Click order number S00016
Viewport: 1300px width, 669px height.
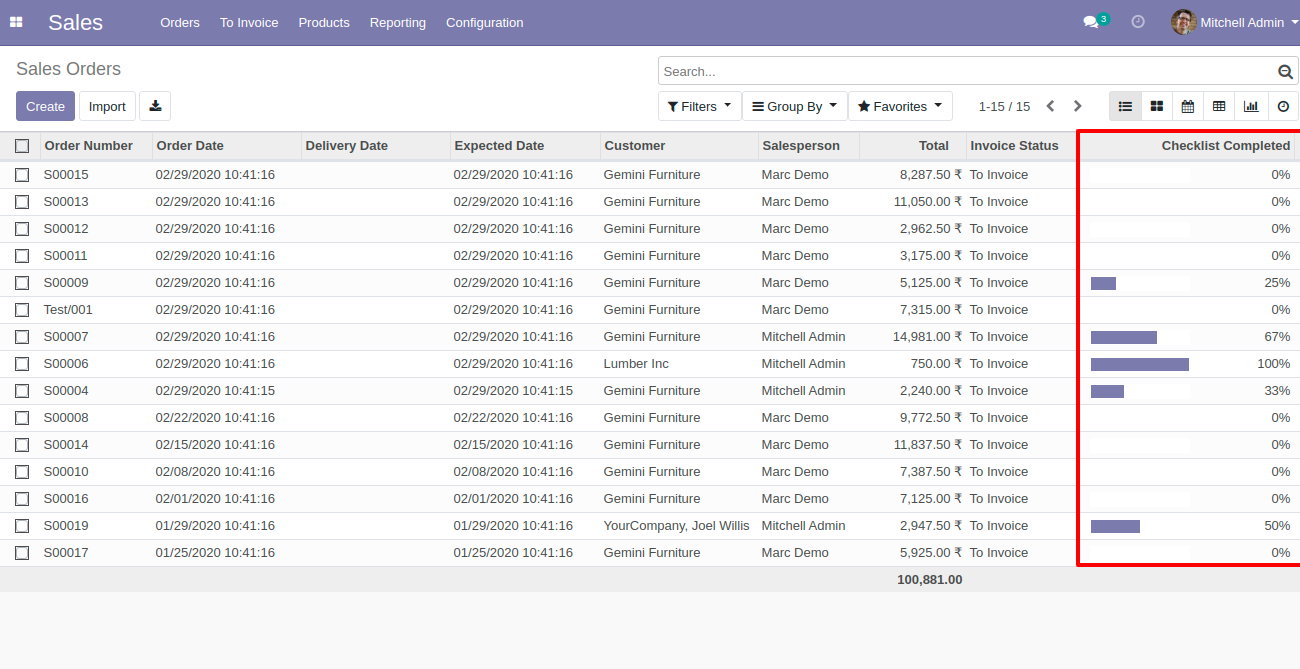click(x=66, y=499)
